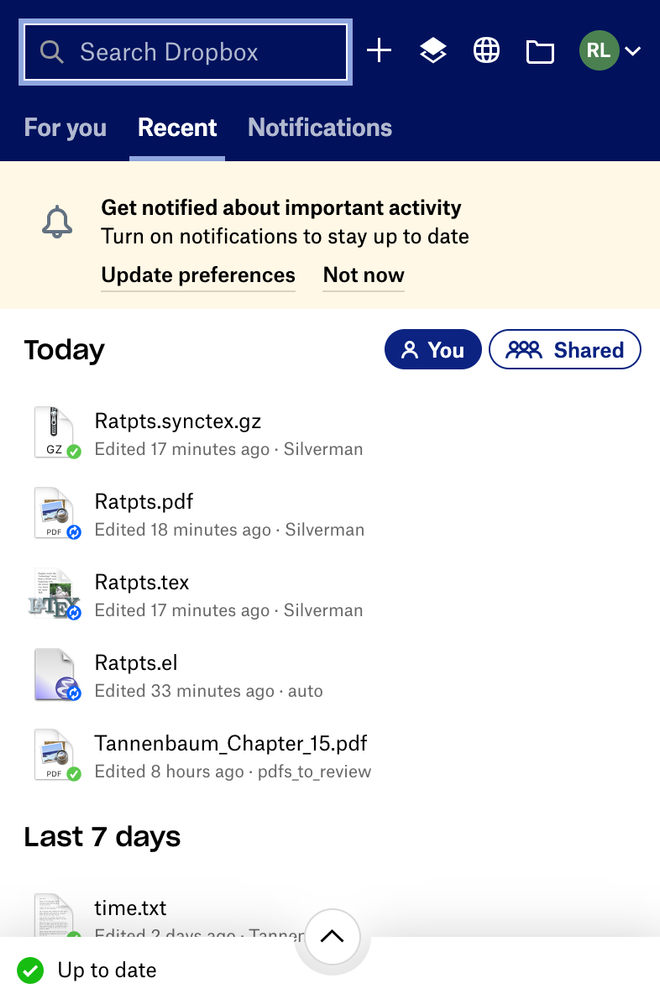This screenshot has height=999, width=660.
Task: Click the globe icon to open Dropbox website
Action: (487, 51)
